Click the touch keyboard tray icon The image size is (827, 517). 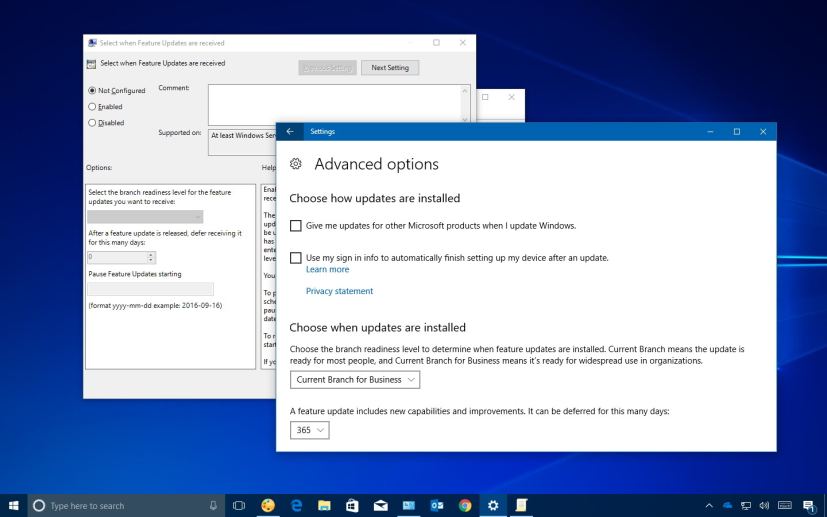click(x=785, y=505)
